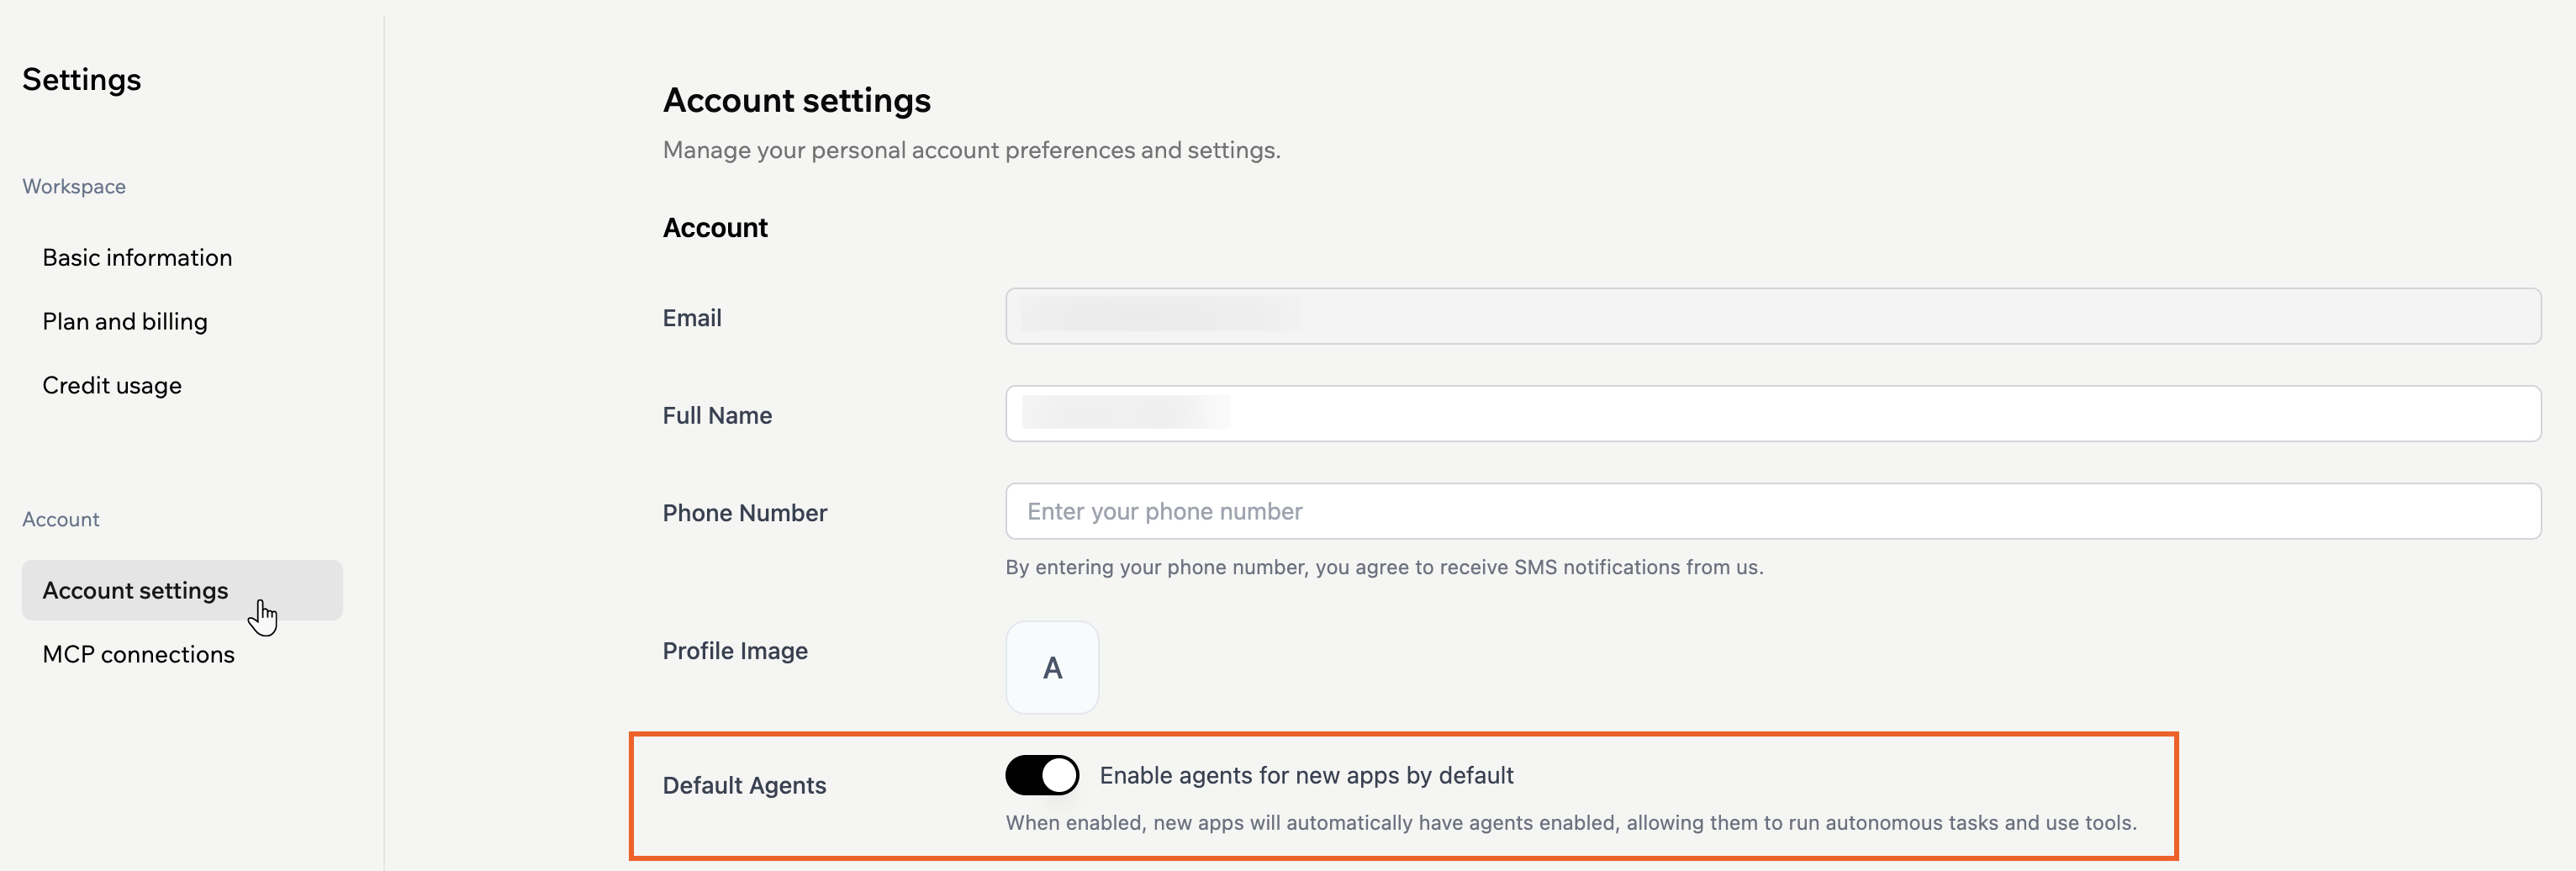The width and height of the screenshot is (2576, 871).
Task: Open MCP connections
Action: [138, 654]
